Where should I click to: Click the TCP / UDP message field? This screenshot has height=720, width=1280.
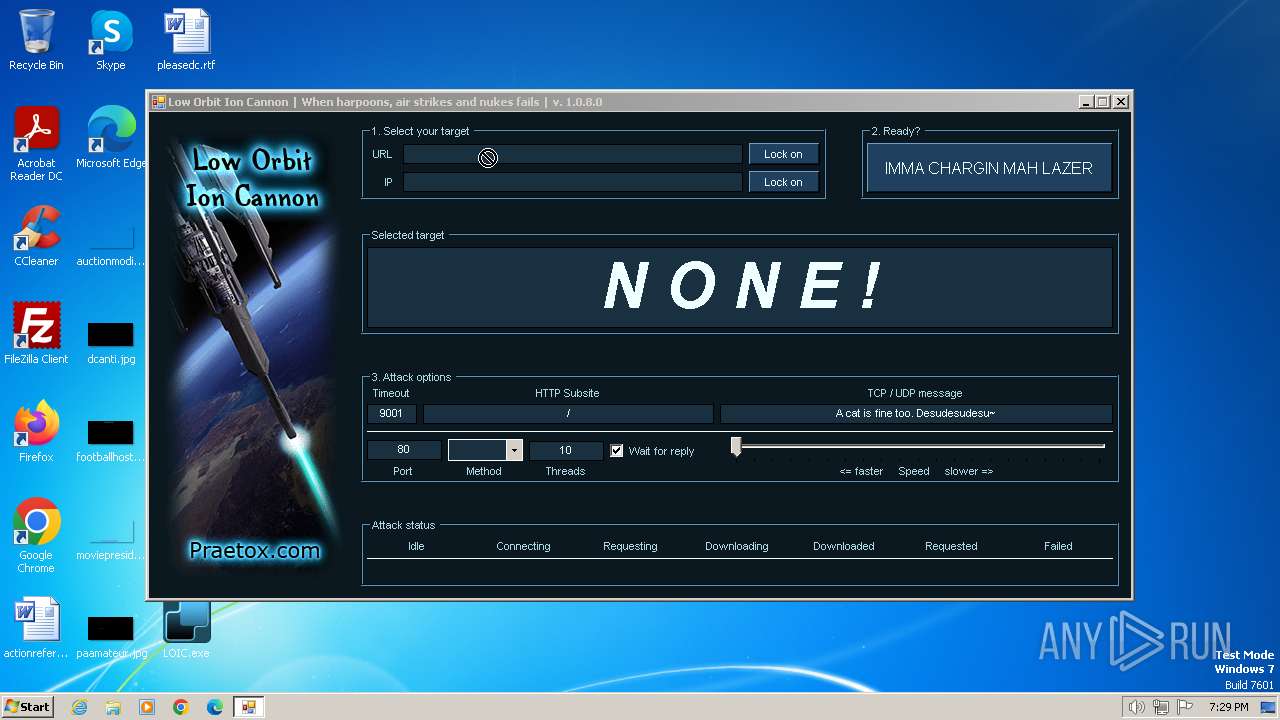coord(916,413)
